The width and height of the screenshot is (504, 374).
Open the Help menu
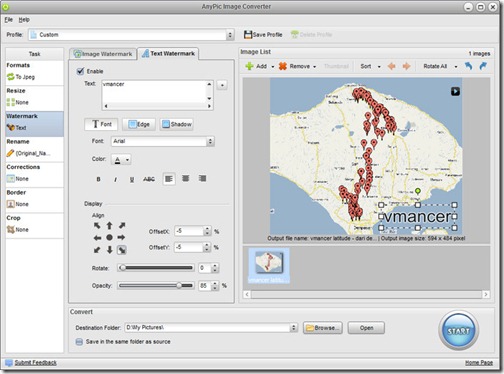point(24,20)
